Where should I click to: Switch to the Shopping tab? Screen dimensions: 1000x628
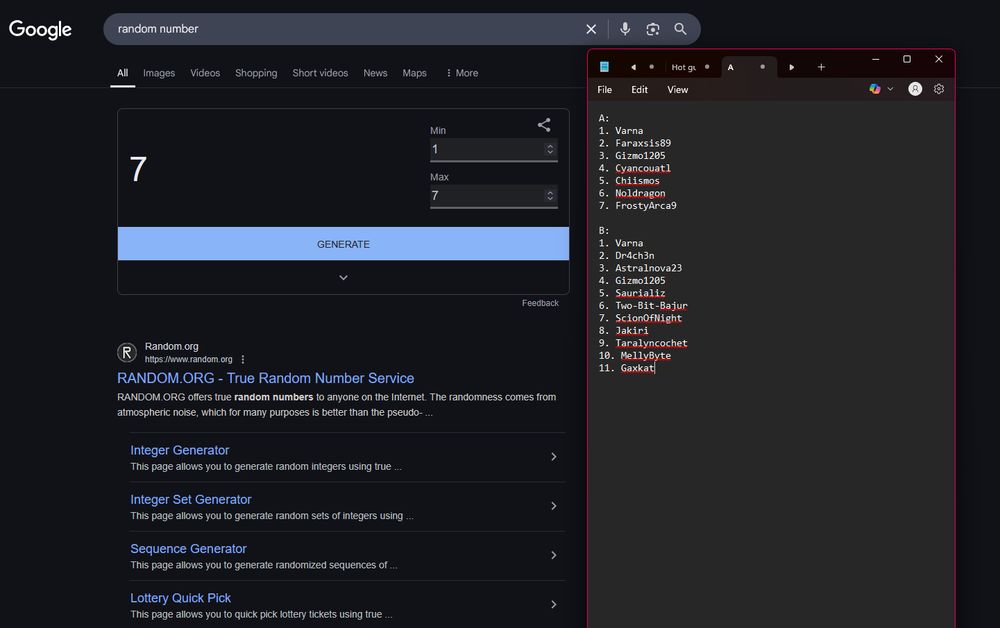pos(256,73)
